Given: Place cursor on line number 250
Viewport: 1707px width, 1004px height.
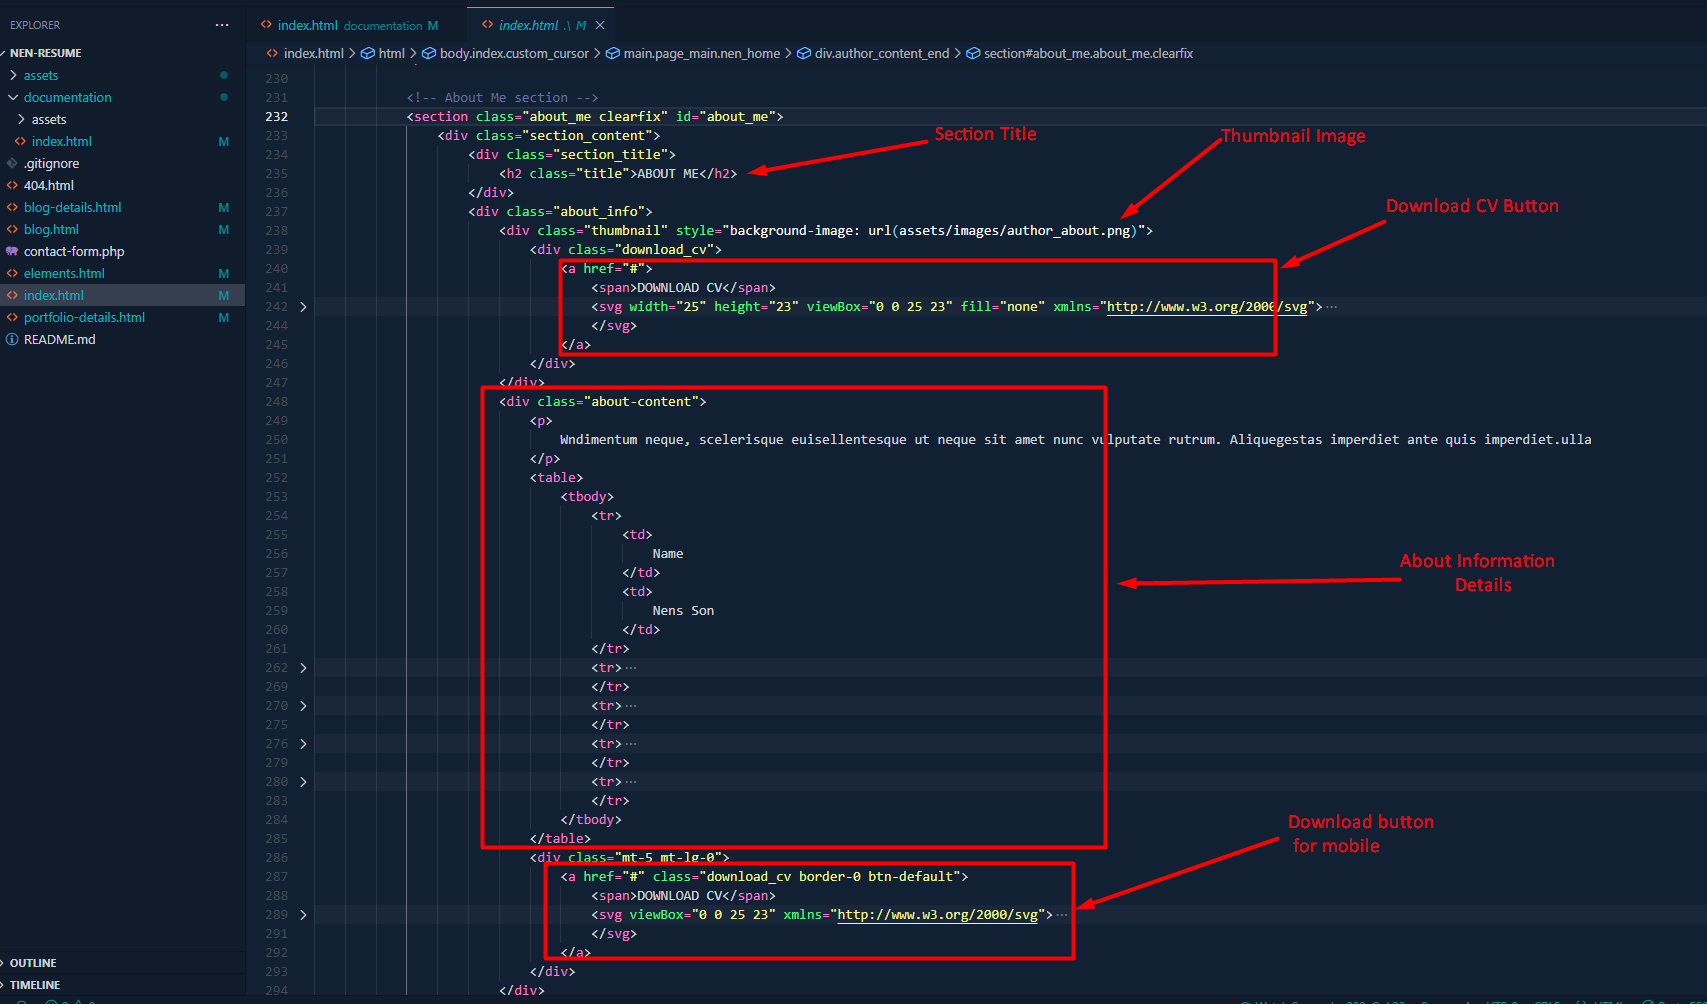Looking at the screenshot, I should (x=277, y=440).
